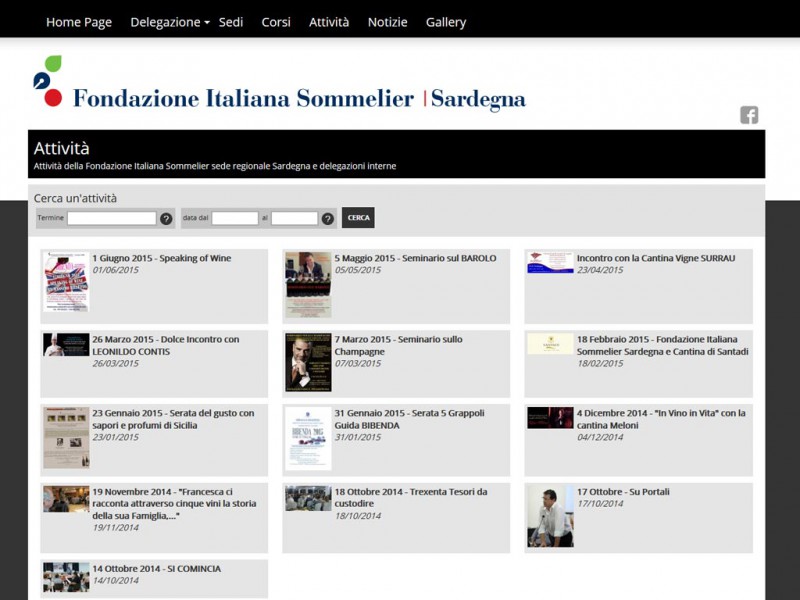
Task: Open '7 Marzo 2015 - Seminario sullo Champagne'
Action: [398, 345]
